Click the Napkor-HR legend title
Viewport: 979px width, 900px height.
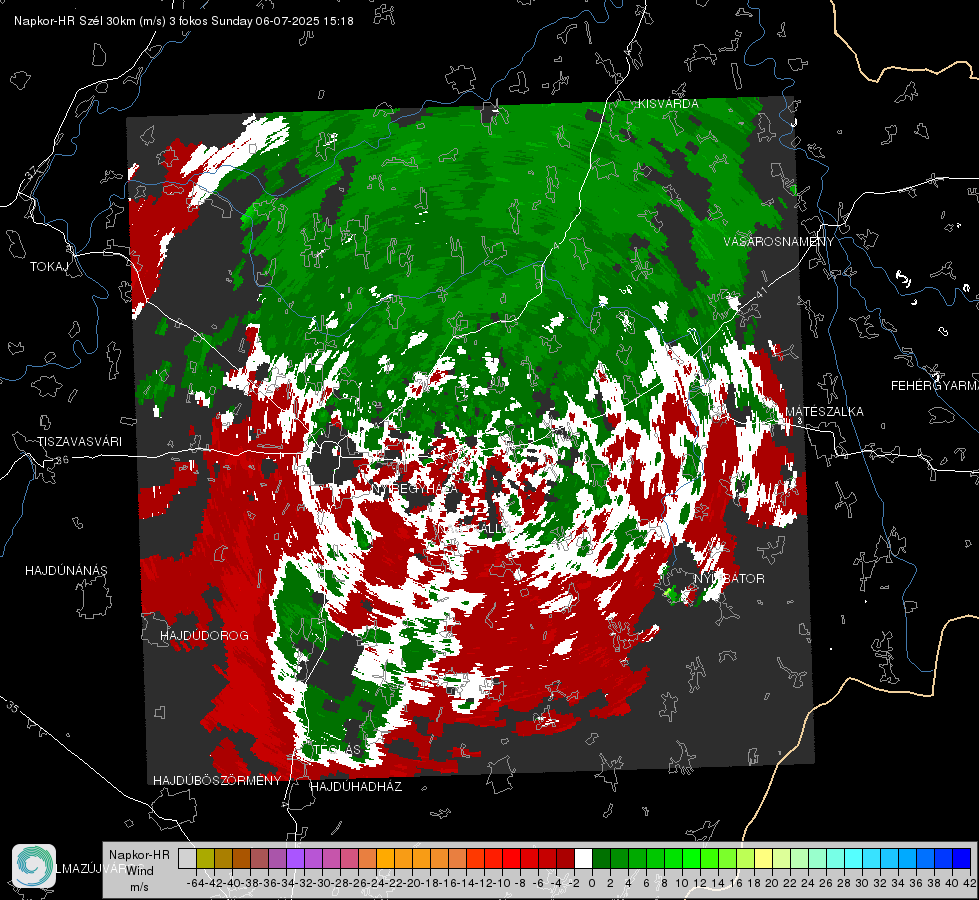pyautogui.click(x=139, y=854)
